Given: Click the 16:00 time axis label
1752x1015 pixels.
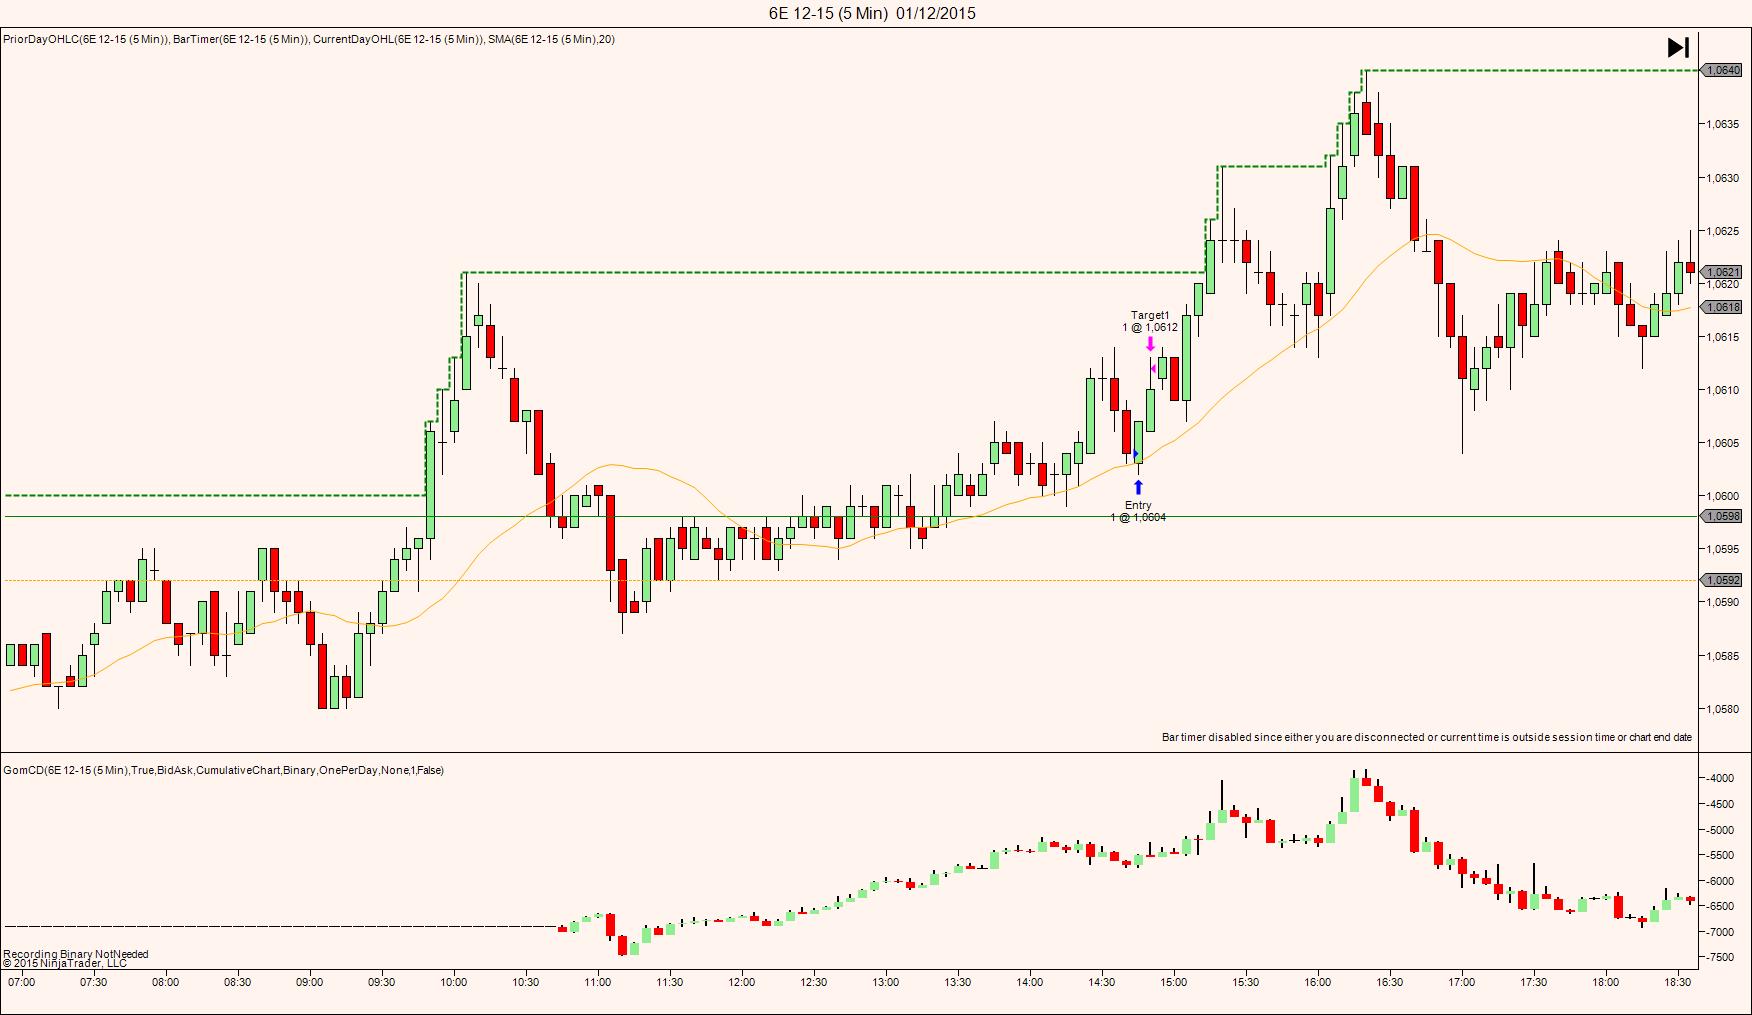Looking at the screenshot, I should click(x=1317, y=982).
